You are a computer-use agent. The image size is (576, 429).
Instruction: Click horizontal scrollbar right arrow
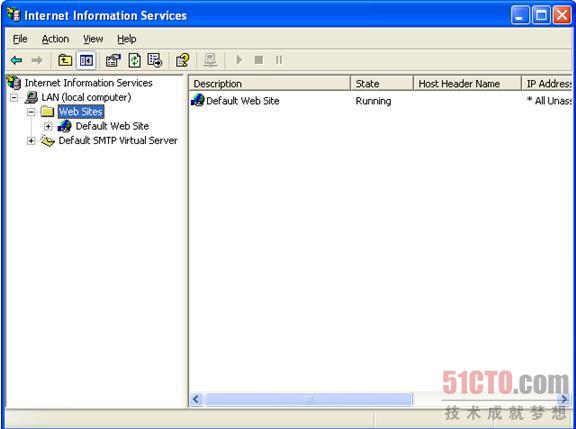tap(564, 399)
